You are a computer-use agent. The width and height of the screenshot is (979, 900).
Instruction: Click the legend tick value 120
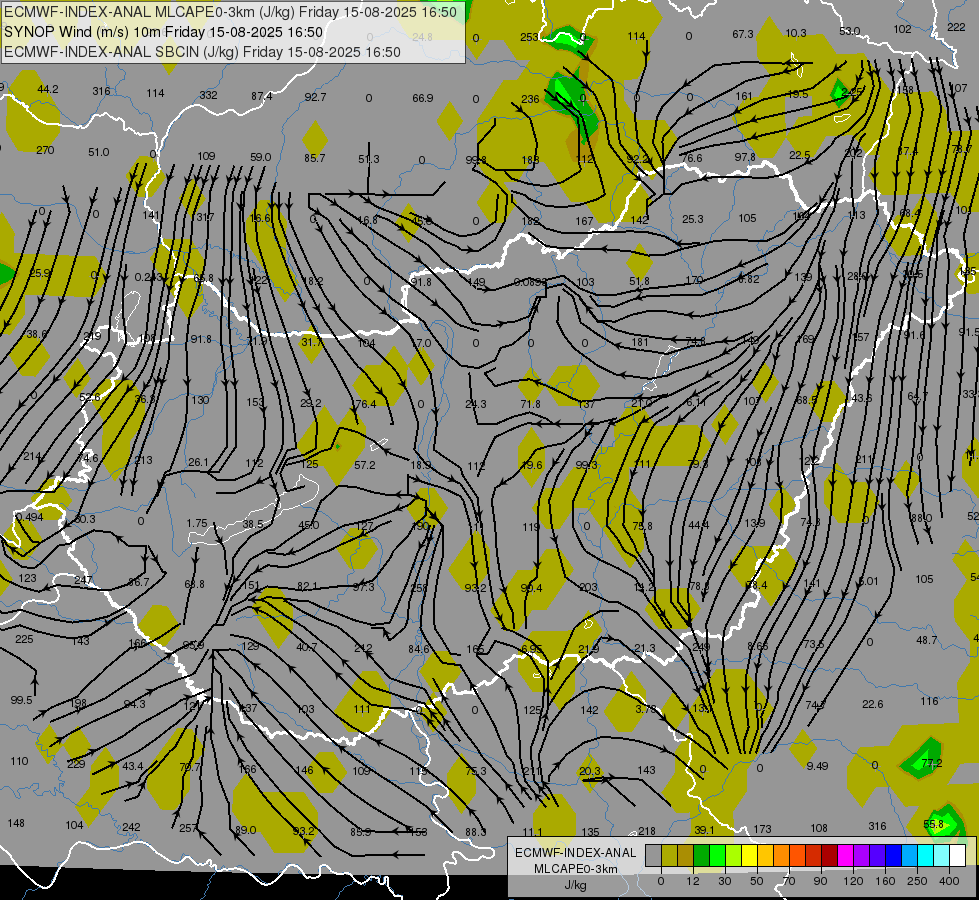click(853, 881)
